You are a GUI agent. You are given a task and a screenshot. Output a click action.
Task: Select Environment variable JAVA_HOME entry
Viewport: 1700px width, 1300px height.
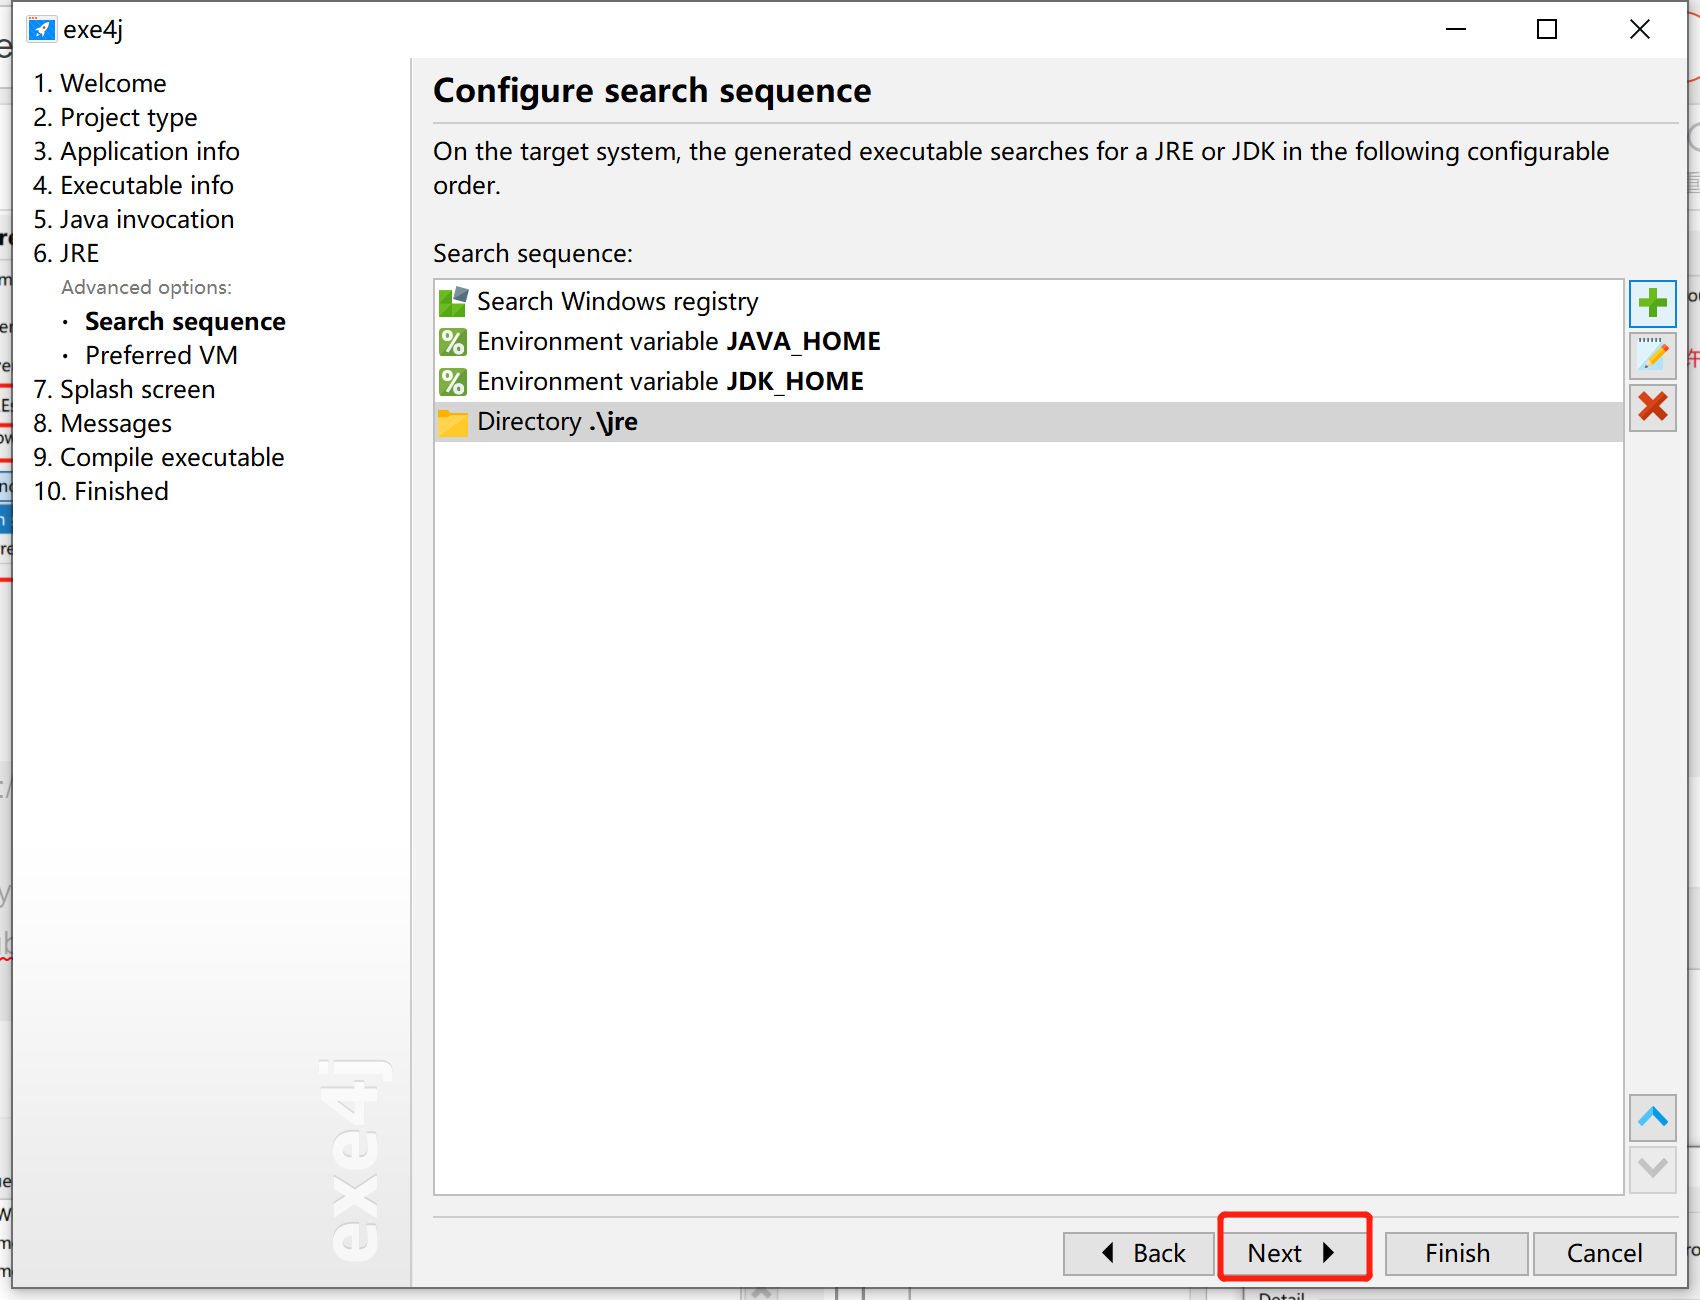[1028, 342]
